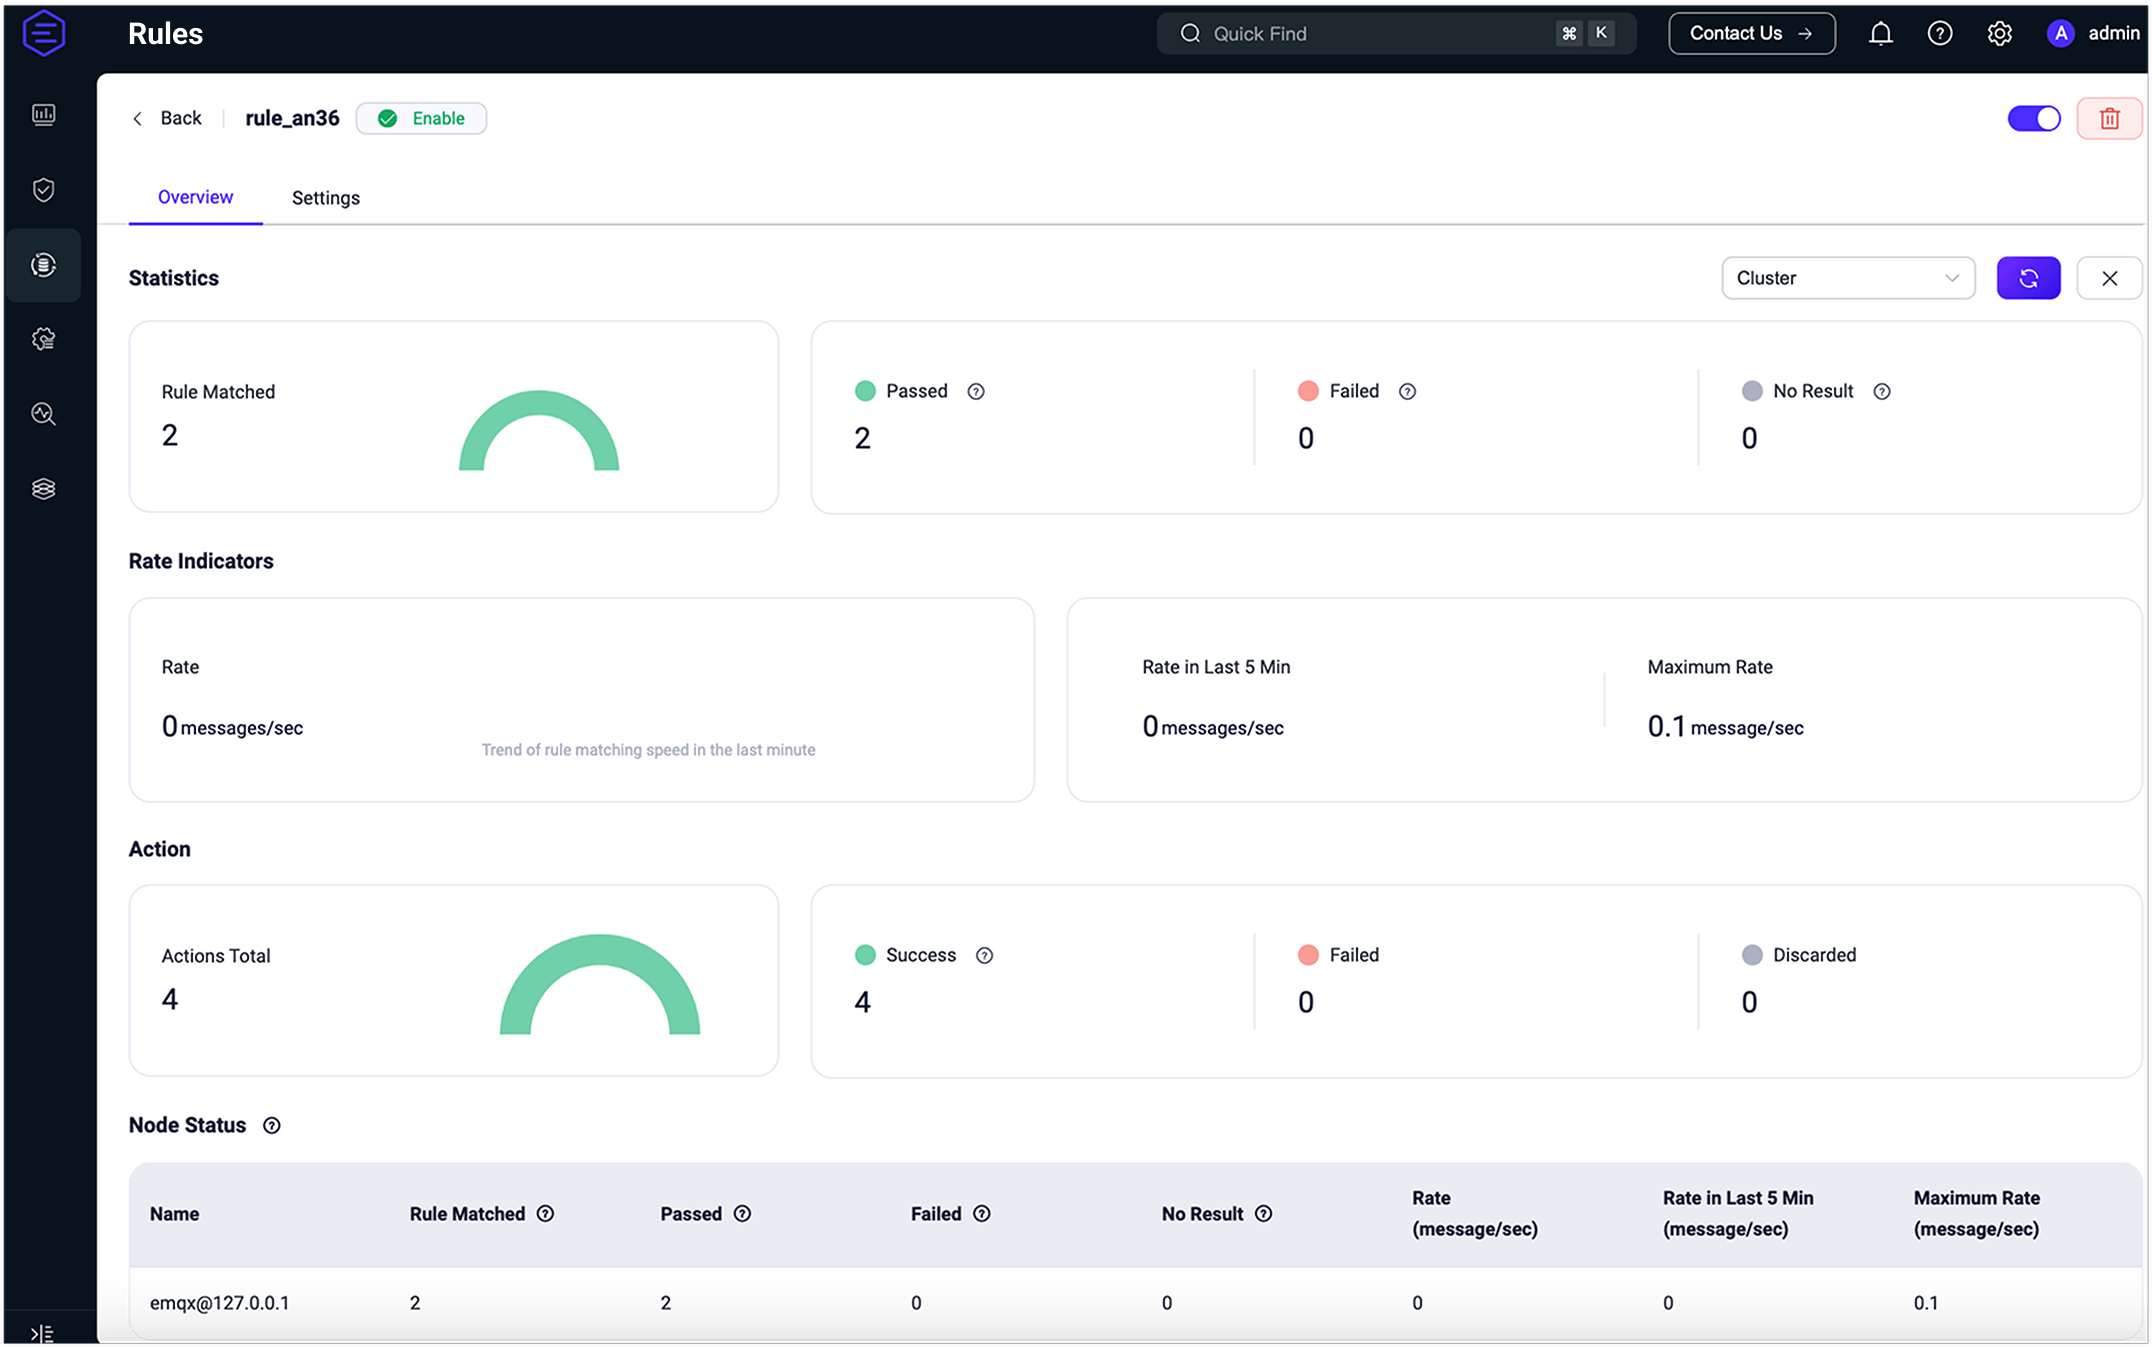Open the monitoring dashboard sidebar icon
This screenshot has height=1347, width=2152.
43,115
